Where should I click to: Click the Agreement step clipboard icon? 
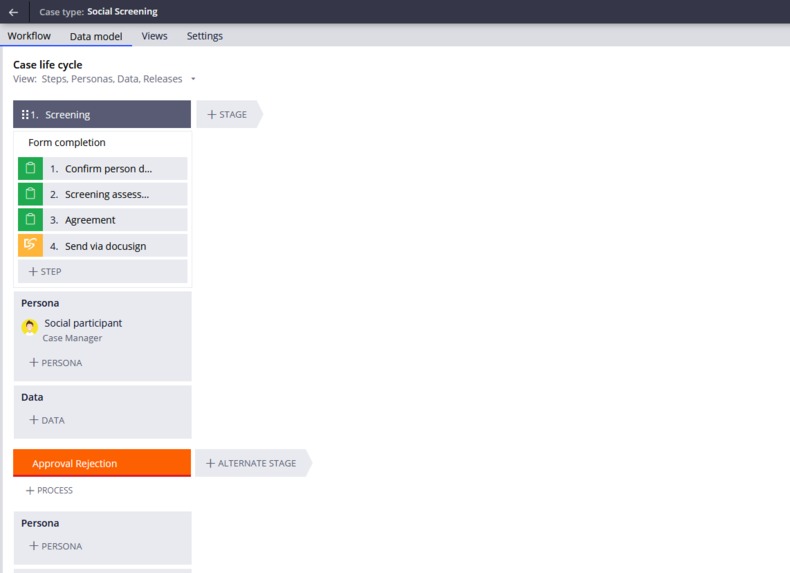point(30,220)
